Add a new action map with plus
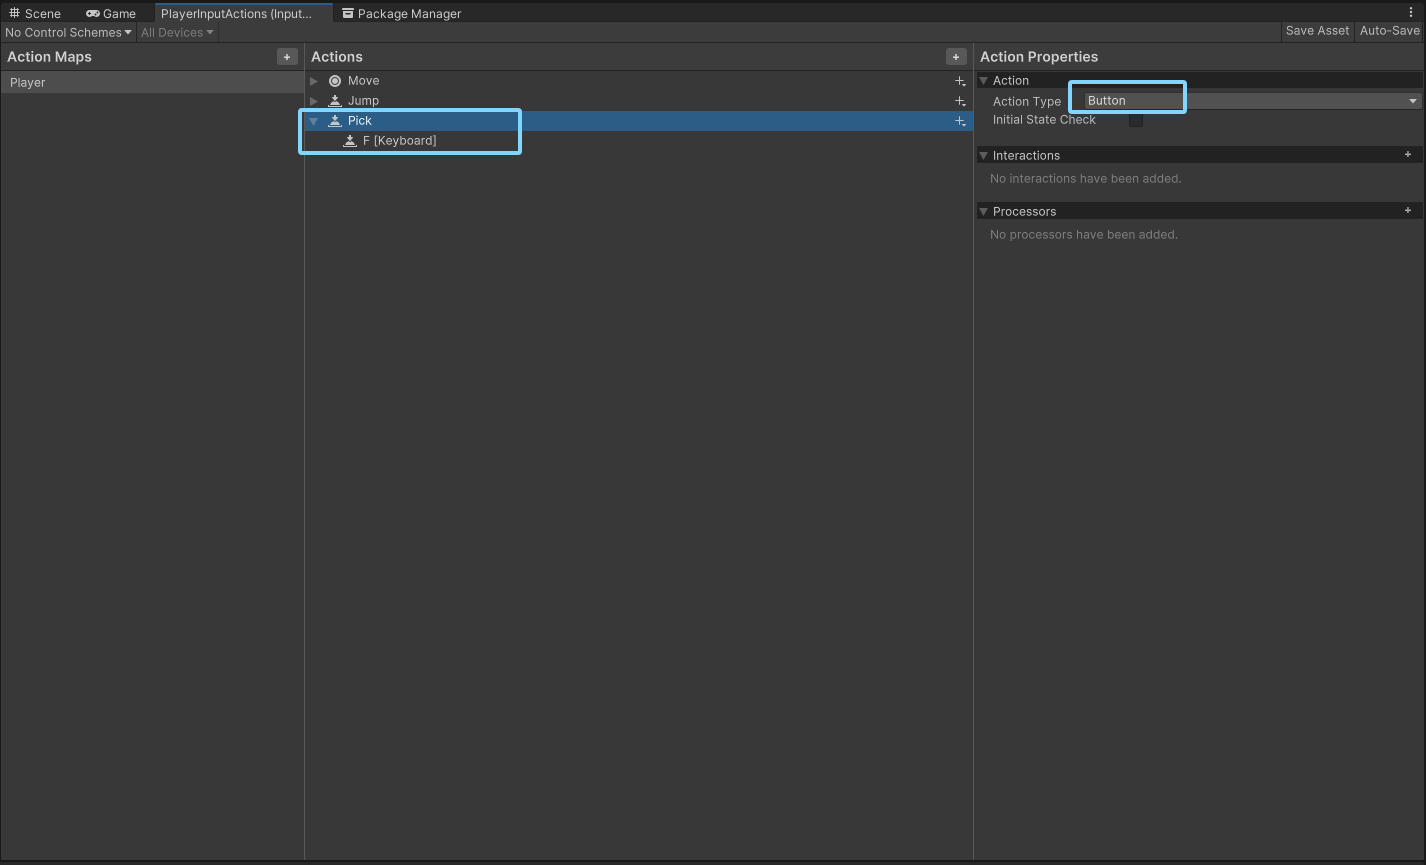 [287, 57]
